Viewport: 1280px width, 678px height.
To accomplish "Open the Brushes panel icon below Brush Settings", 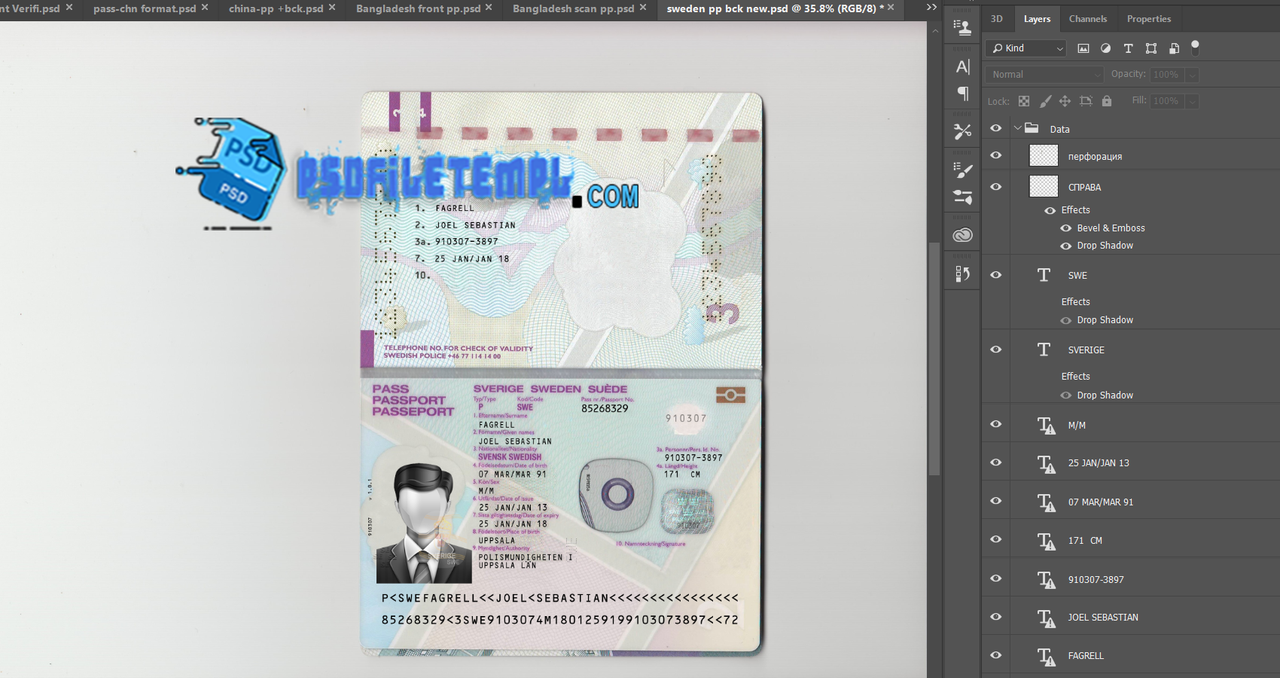I will [963, 197].
